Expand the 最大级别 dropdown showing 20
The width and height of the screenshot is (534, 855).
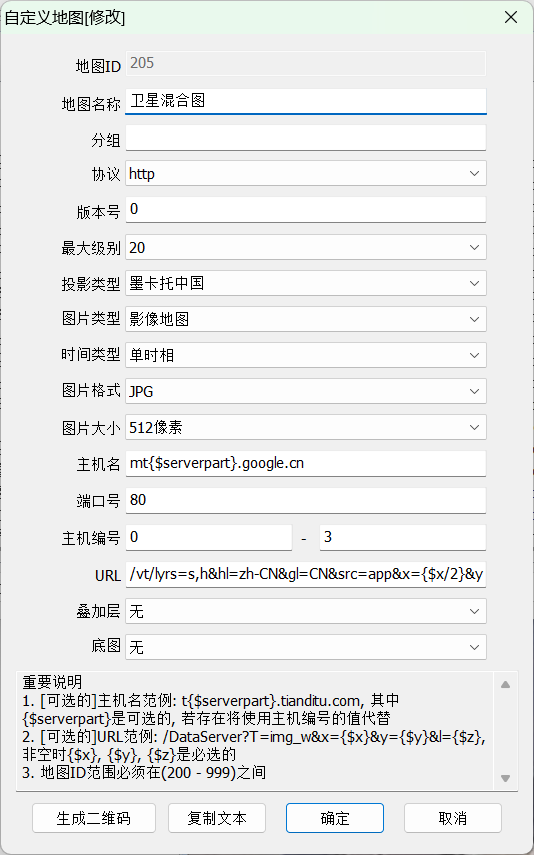pos(305,248)
